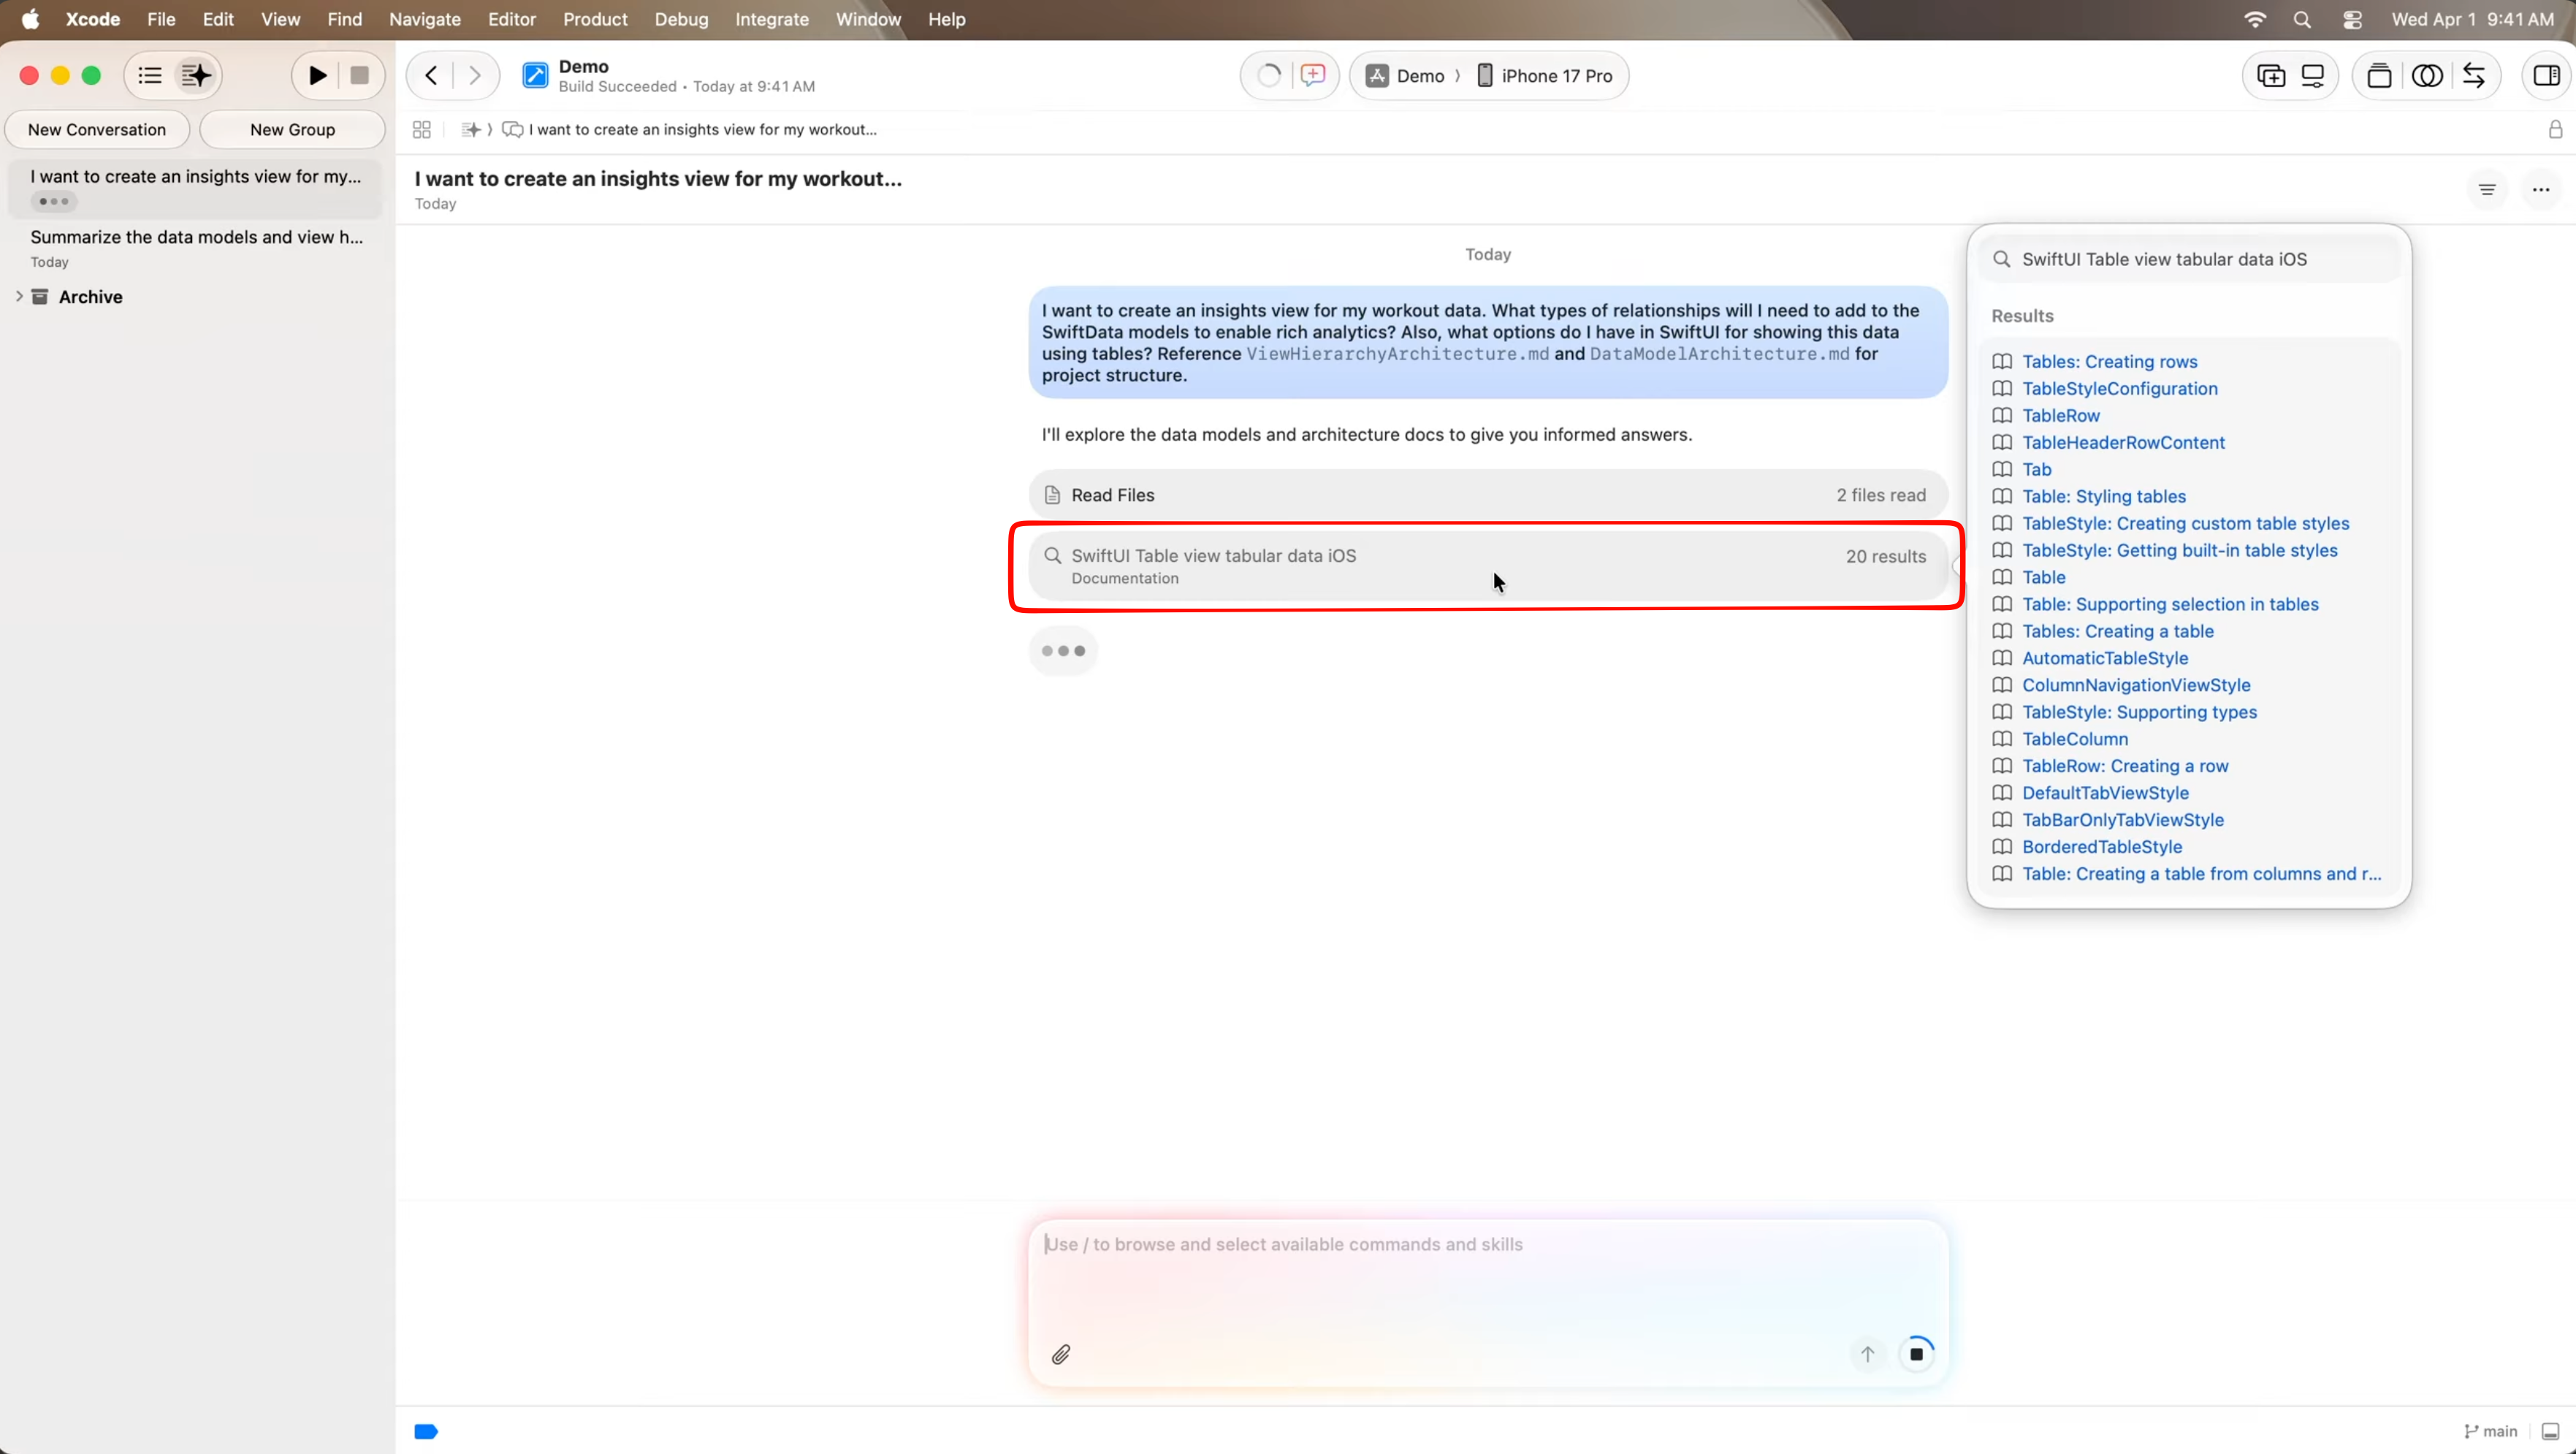
Task: Open the conversation filter lines icon
Action: point(2487,189)
